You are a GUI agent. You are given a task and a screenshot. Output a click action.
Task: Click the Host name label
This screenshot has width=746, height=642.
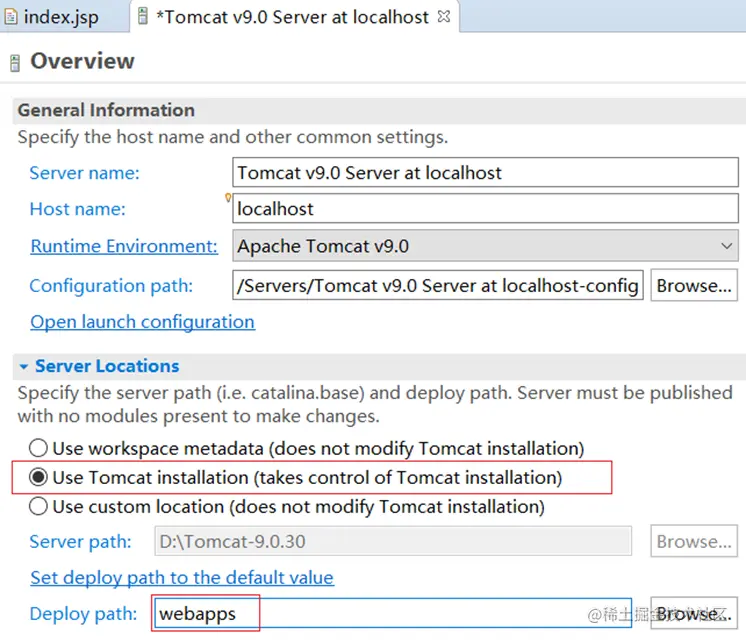(x=77, y=209)
